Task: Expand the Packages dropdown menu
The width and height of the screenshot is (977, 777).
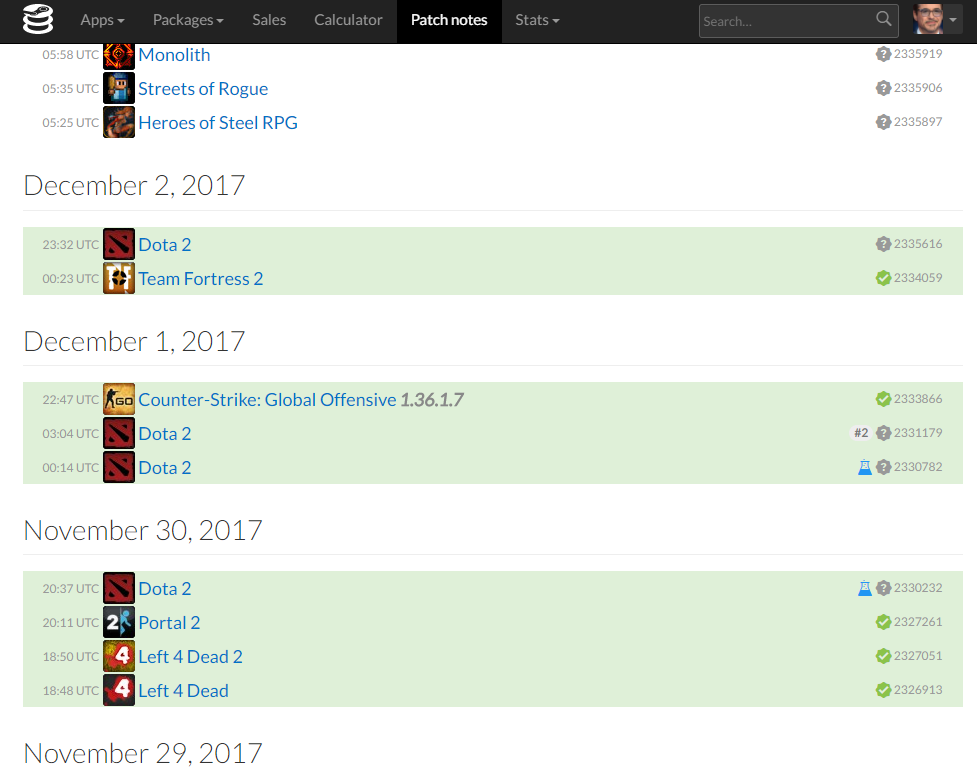Action: (188, 20)
